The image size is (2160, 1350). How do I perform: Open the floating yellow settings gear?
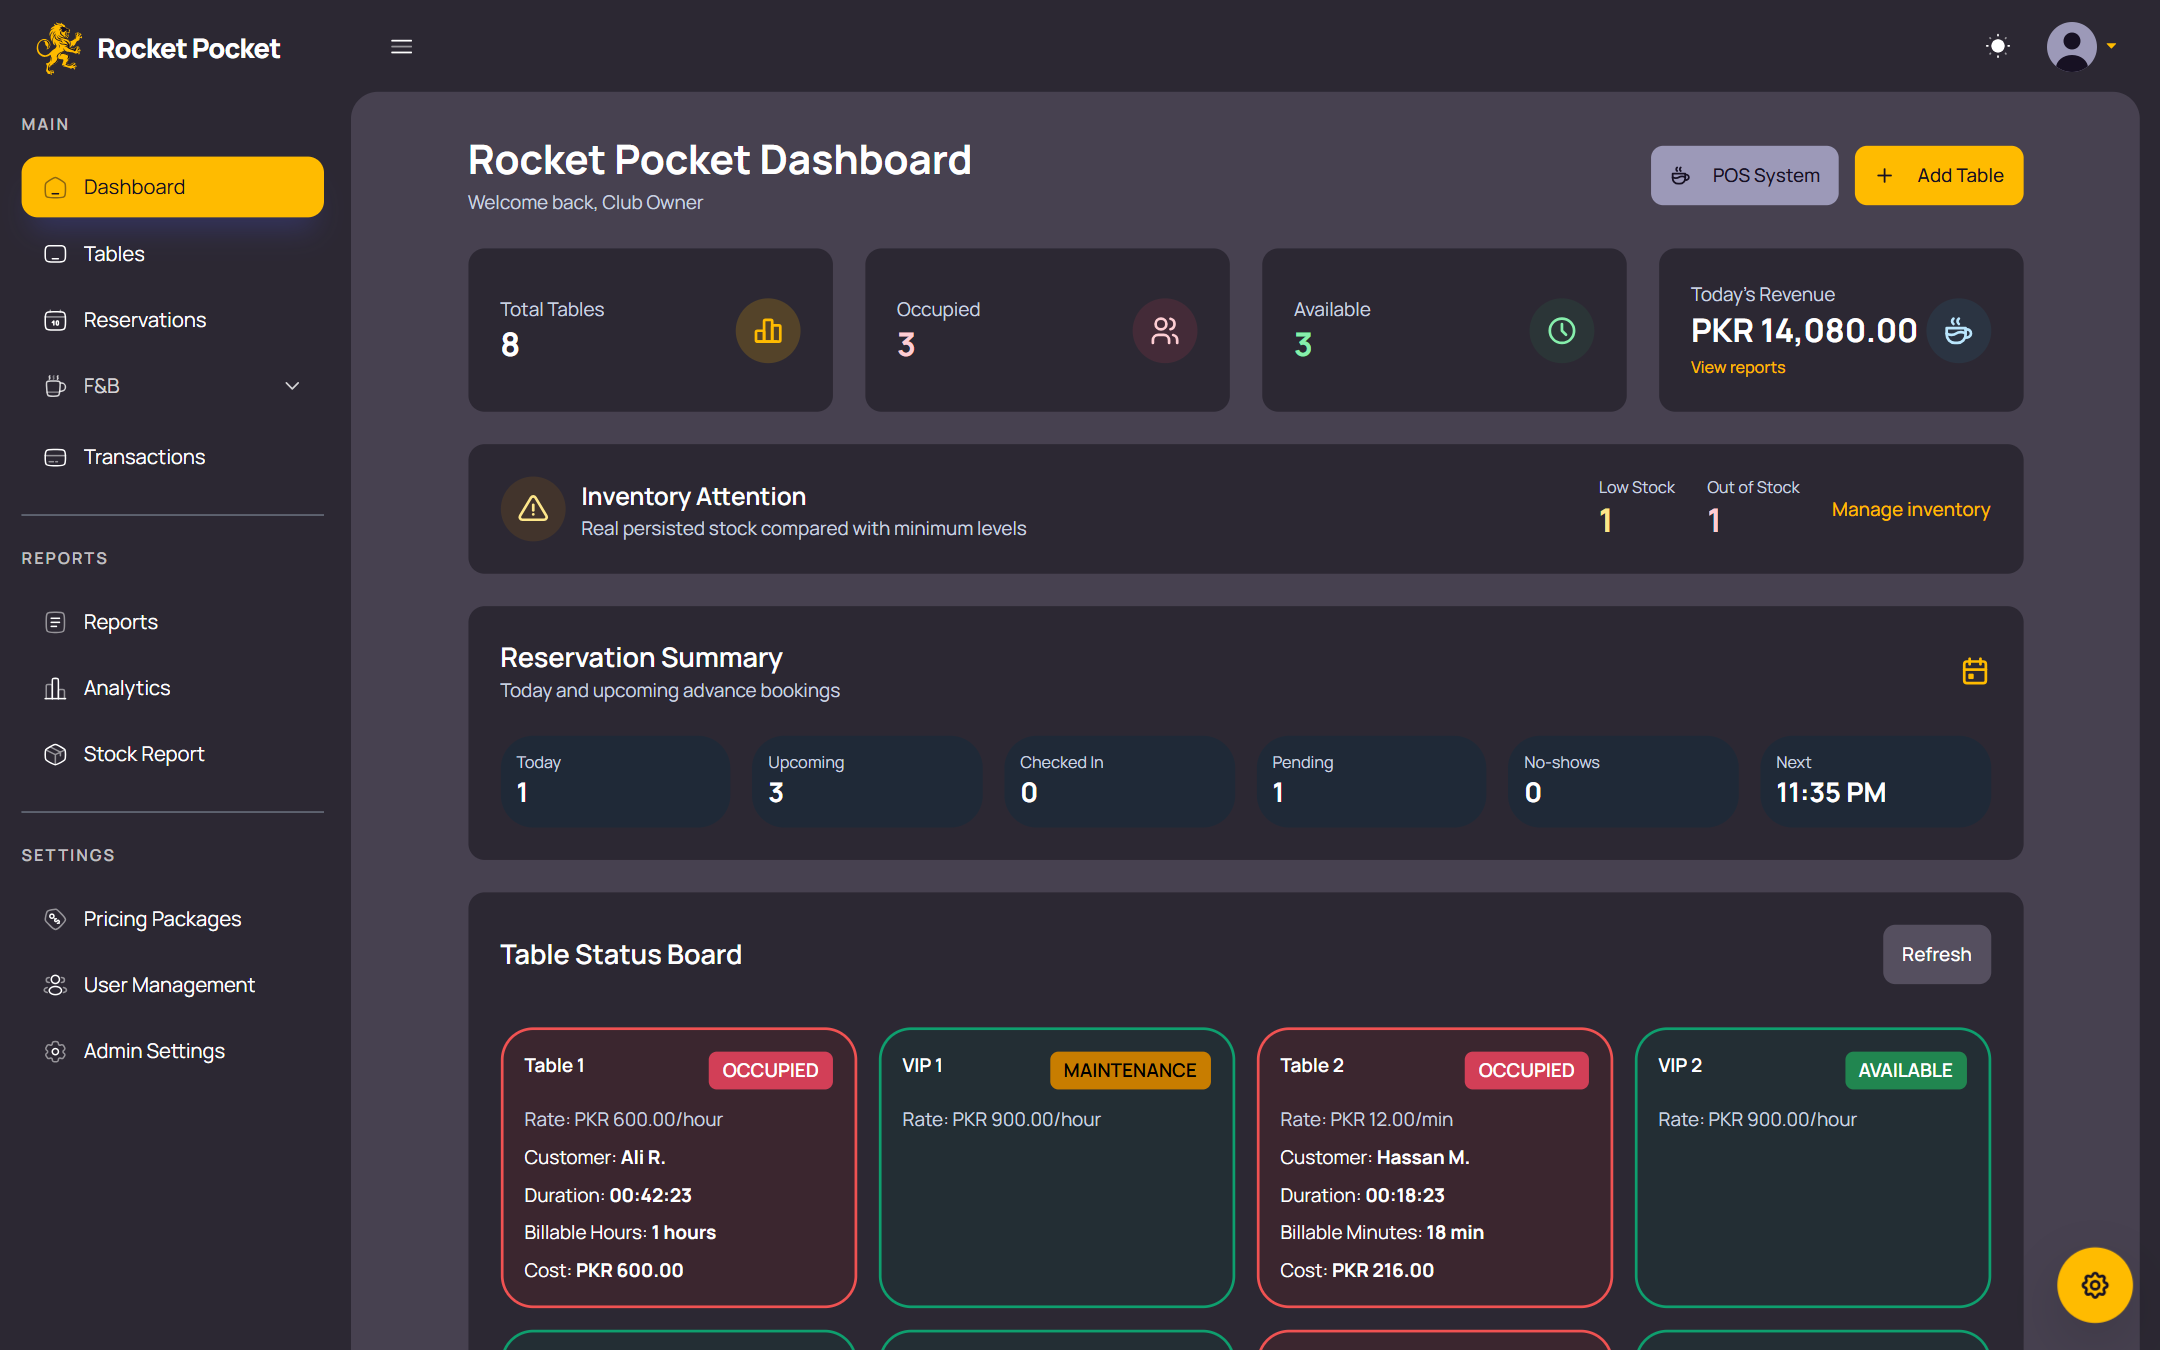2094,1285
